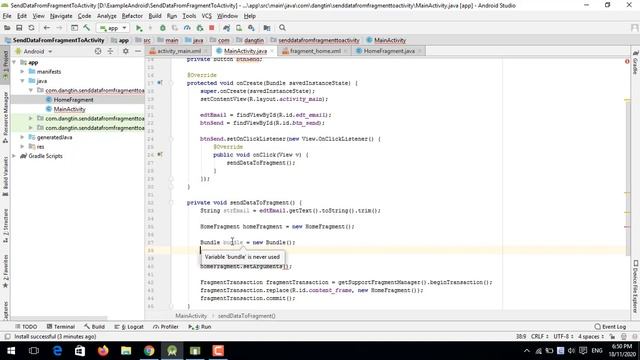Collapse the java folder
Screen dimensions: 640x360
tap(22, 81)
